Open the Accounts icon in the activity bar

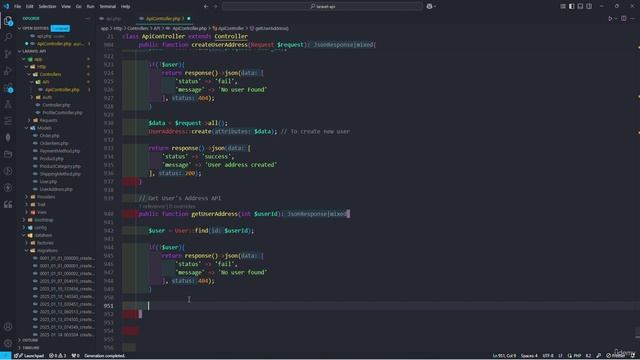tap(8, 327)
